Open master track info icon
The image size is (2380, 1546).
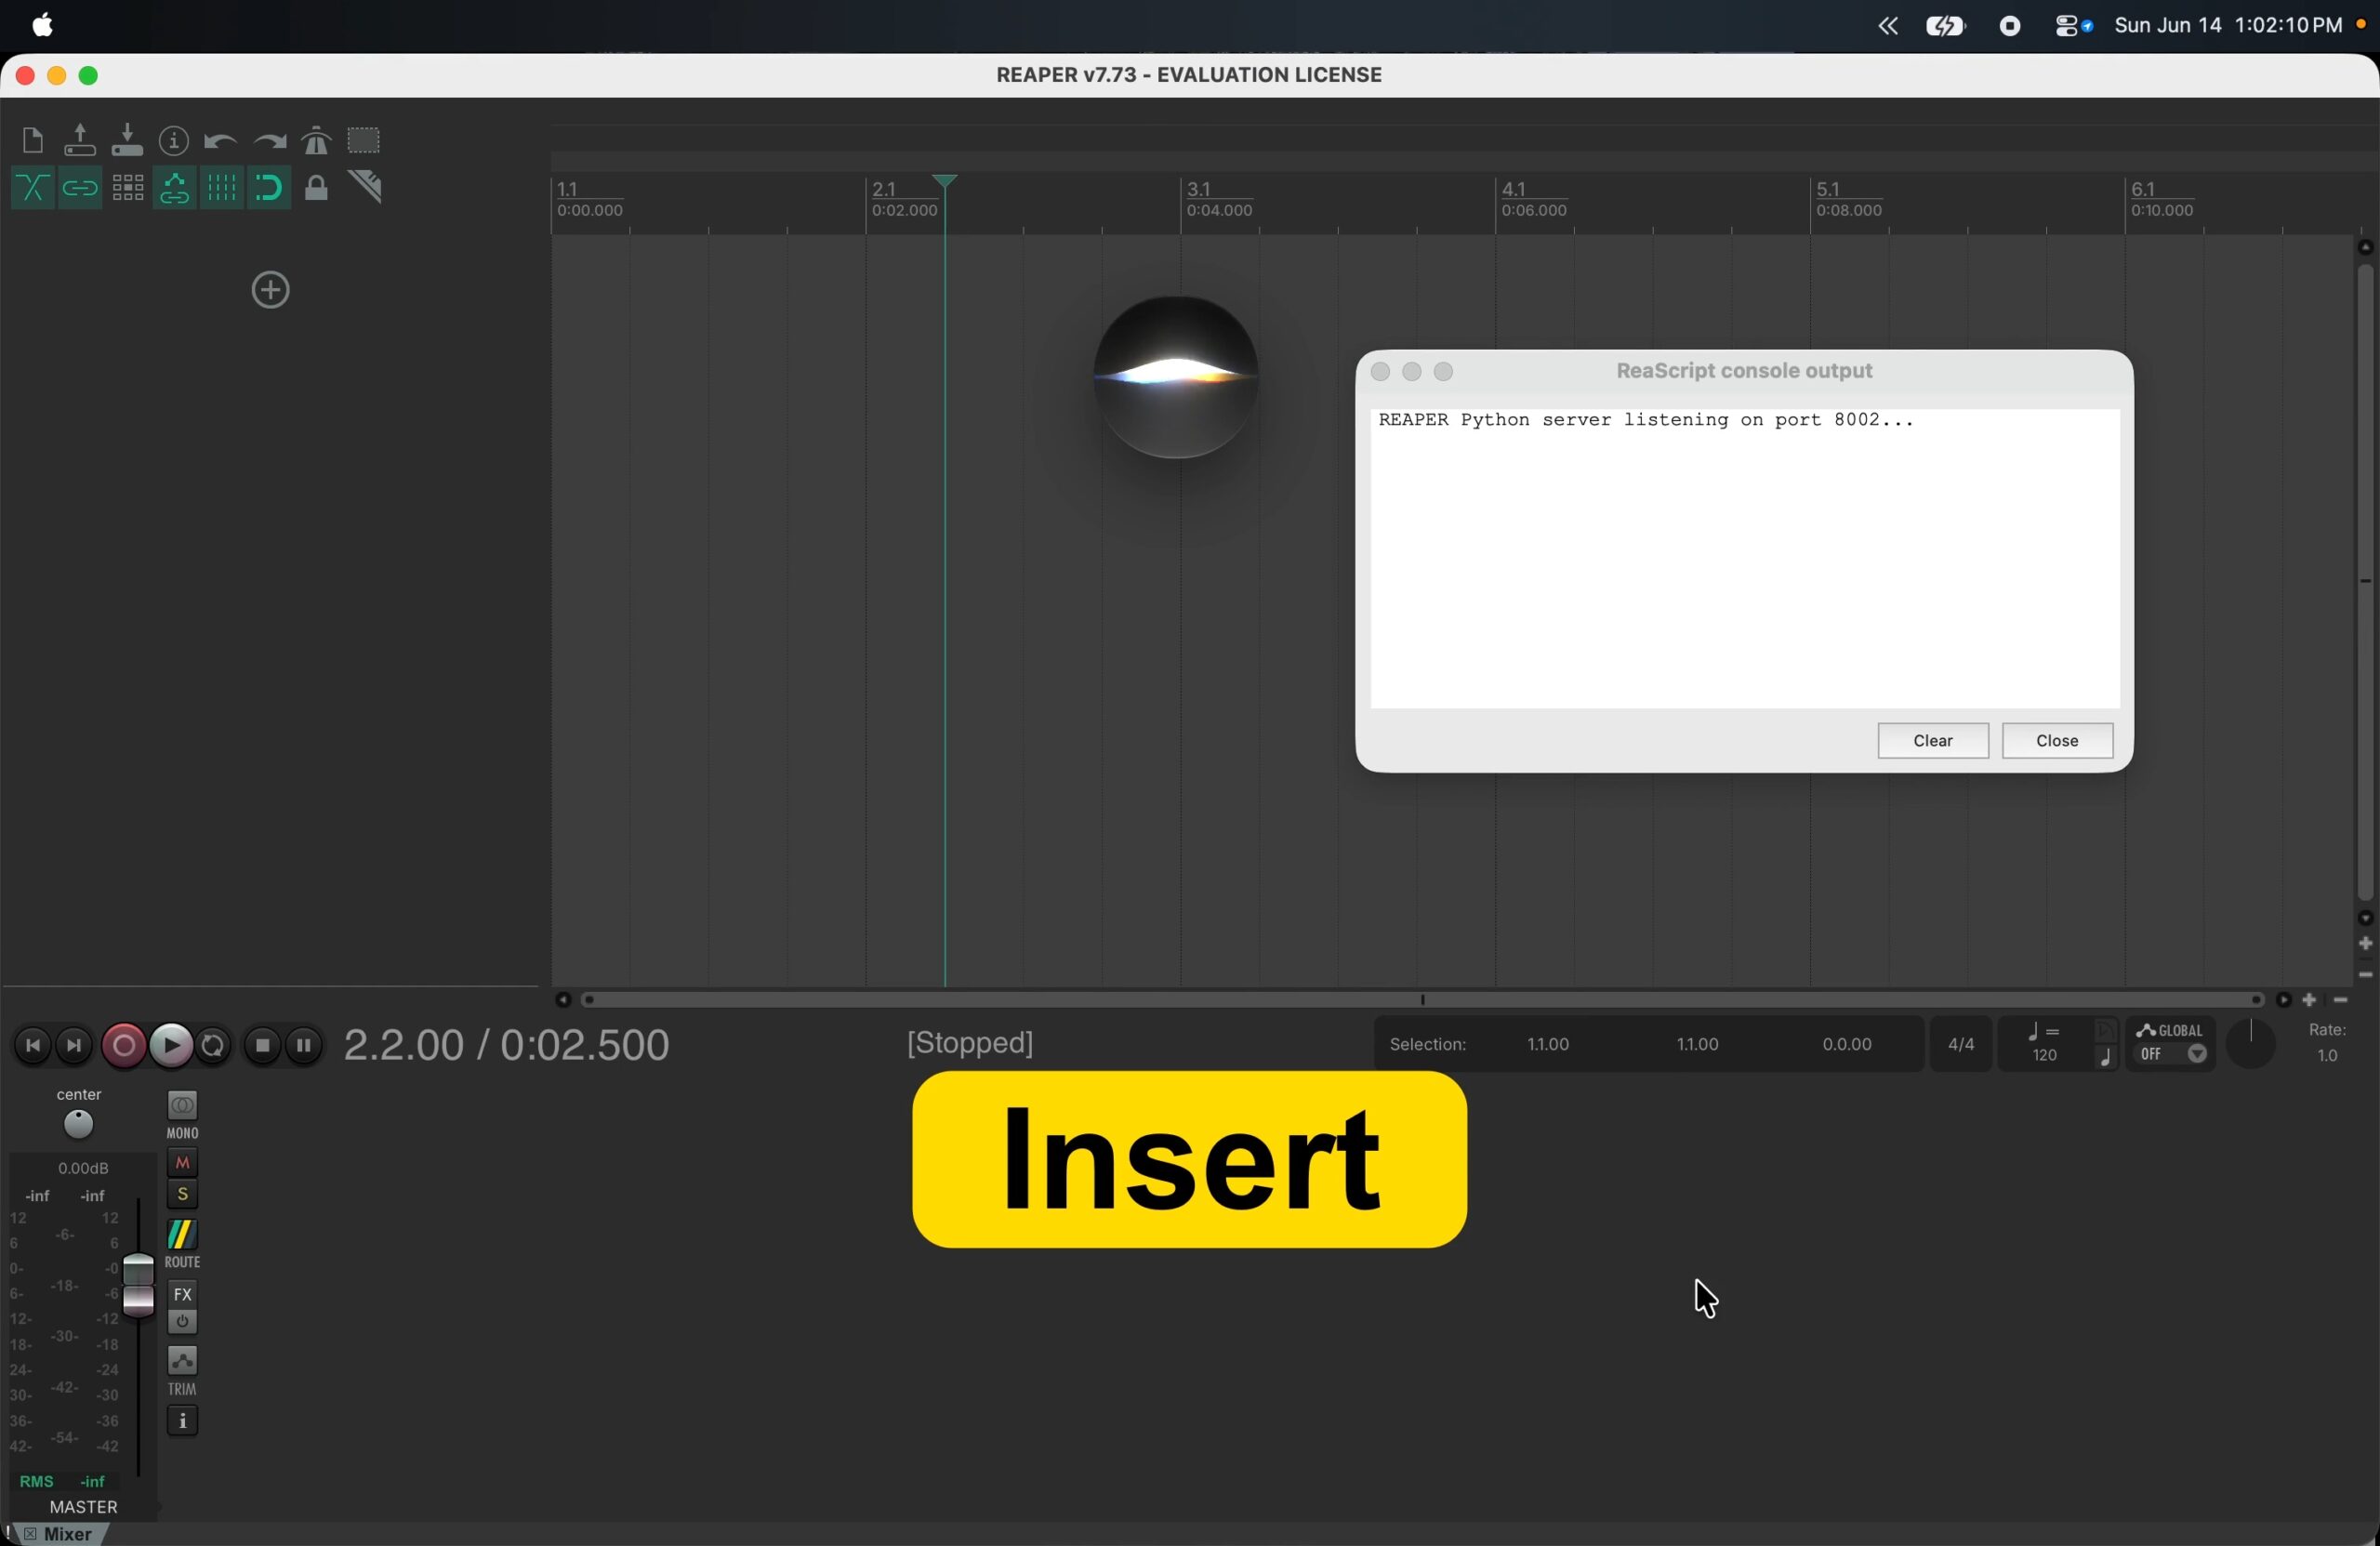tap(183, 1423)
